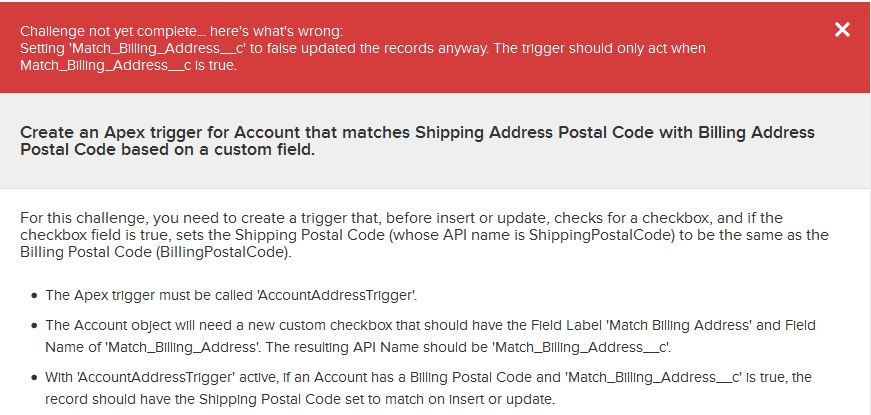The image size is (871, 415).
Task: Click bullet dot before 'The Apex trigger must'
Action: click(35, 296)
